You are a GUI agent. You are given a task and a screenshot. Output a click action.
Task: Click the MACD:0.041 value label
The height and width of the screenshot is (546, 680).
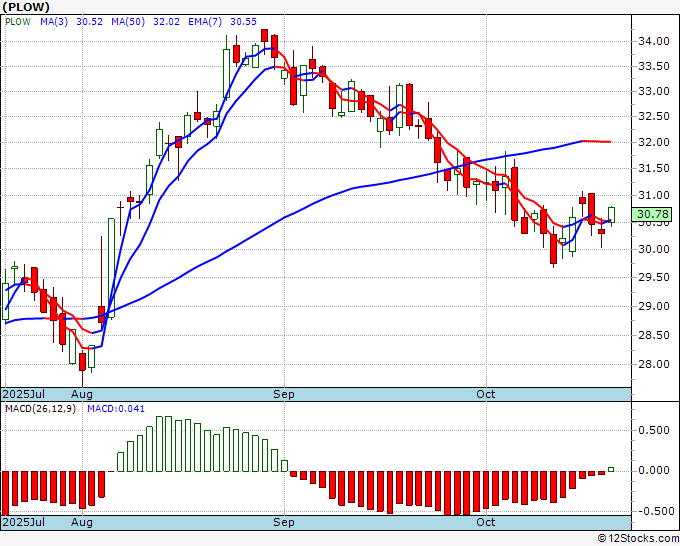[116, 409]
